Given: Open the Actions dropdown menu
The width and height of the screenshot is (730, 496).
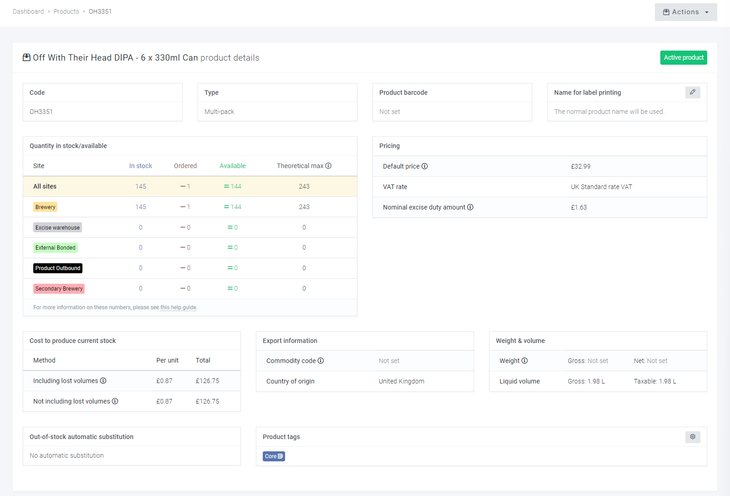Looking at the screenshot, I should pyautogui.click(x=685, y=12).
